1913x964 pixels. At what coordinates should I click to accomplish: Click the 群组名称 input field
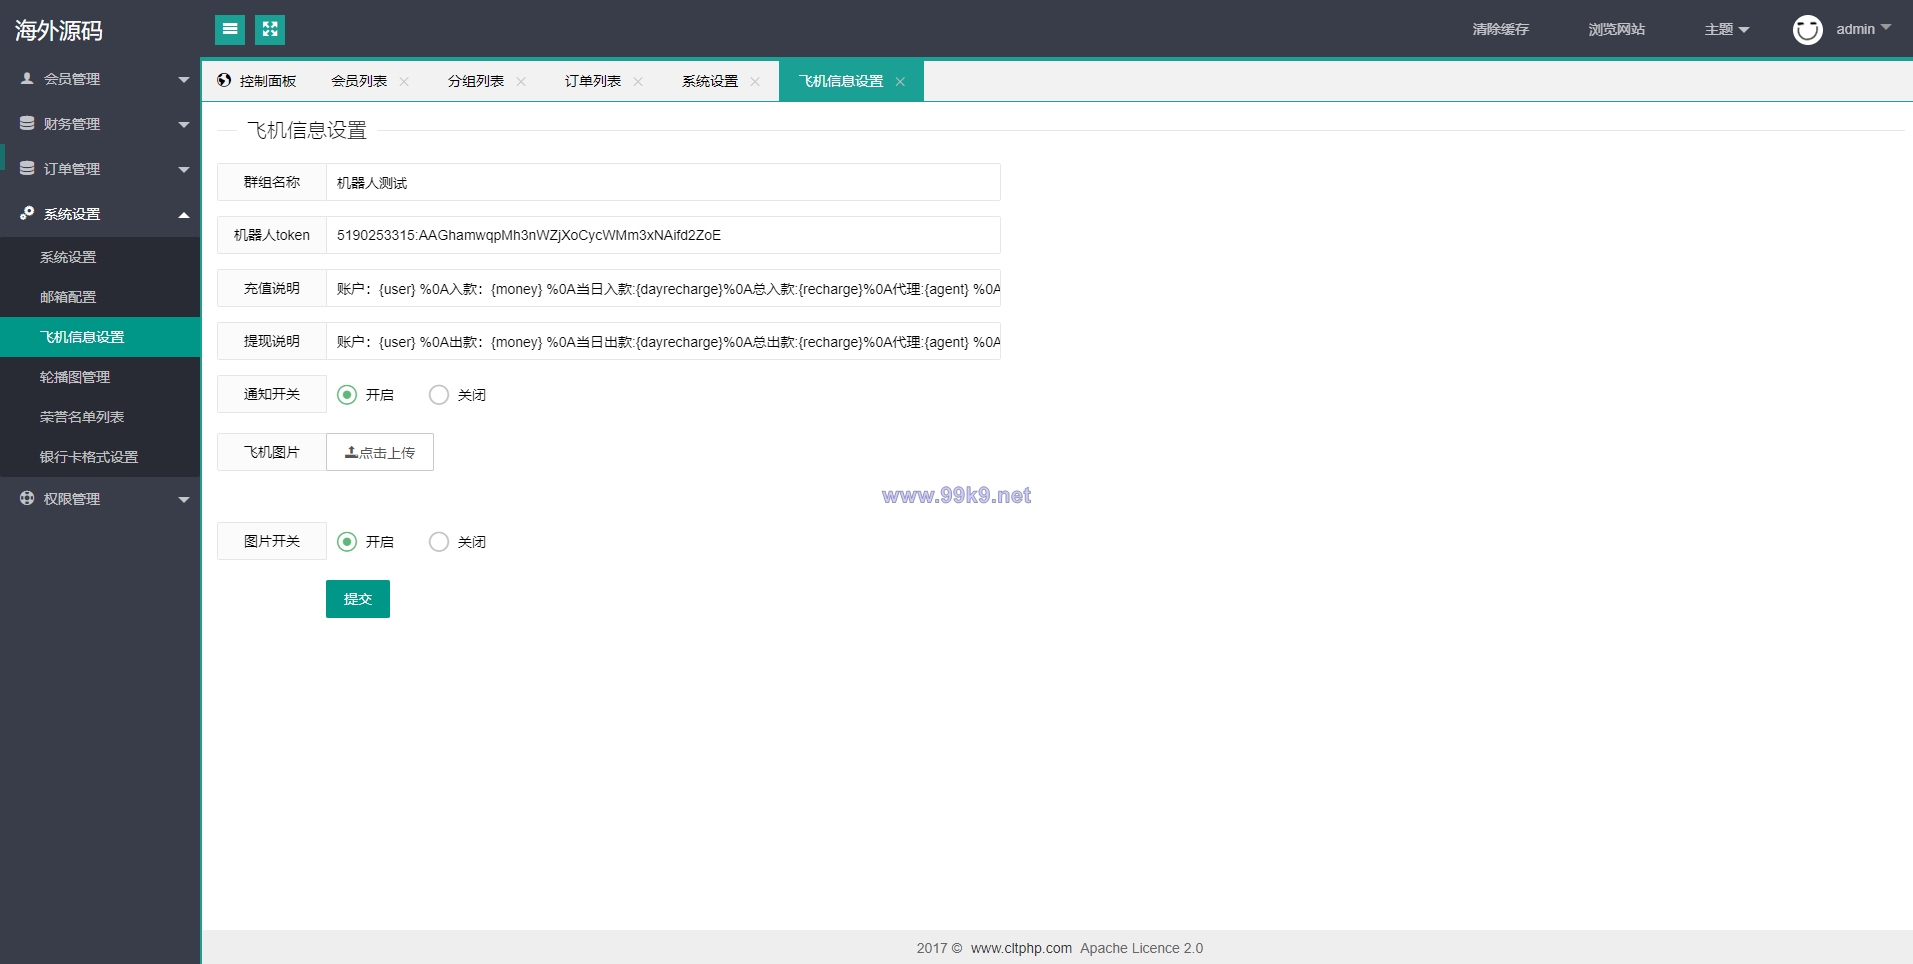click(663, 182)
